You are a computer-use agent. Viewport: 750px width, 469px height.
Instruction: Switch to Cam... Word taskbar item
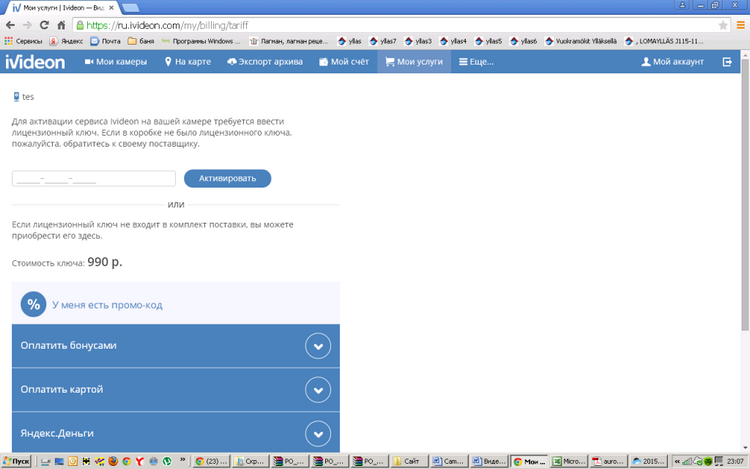point(449,461)
